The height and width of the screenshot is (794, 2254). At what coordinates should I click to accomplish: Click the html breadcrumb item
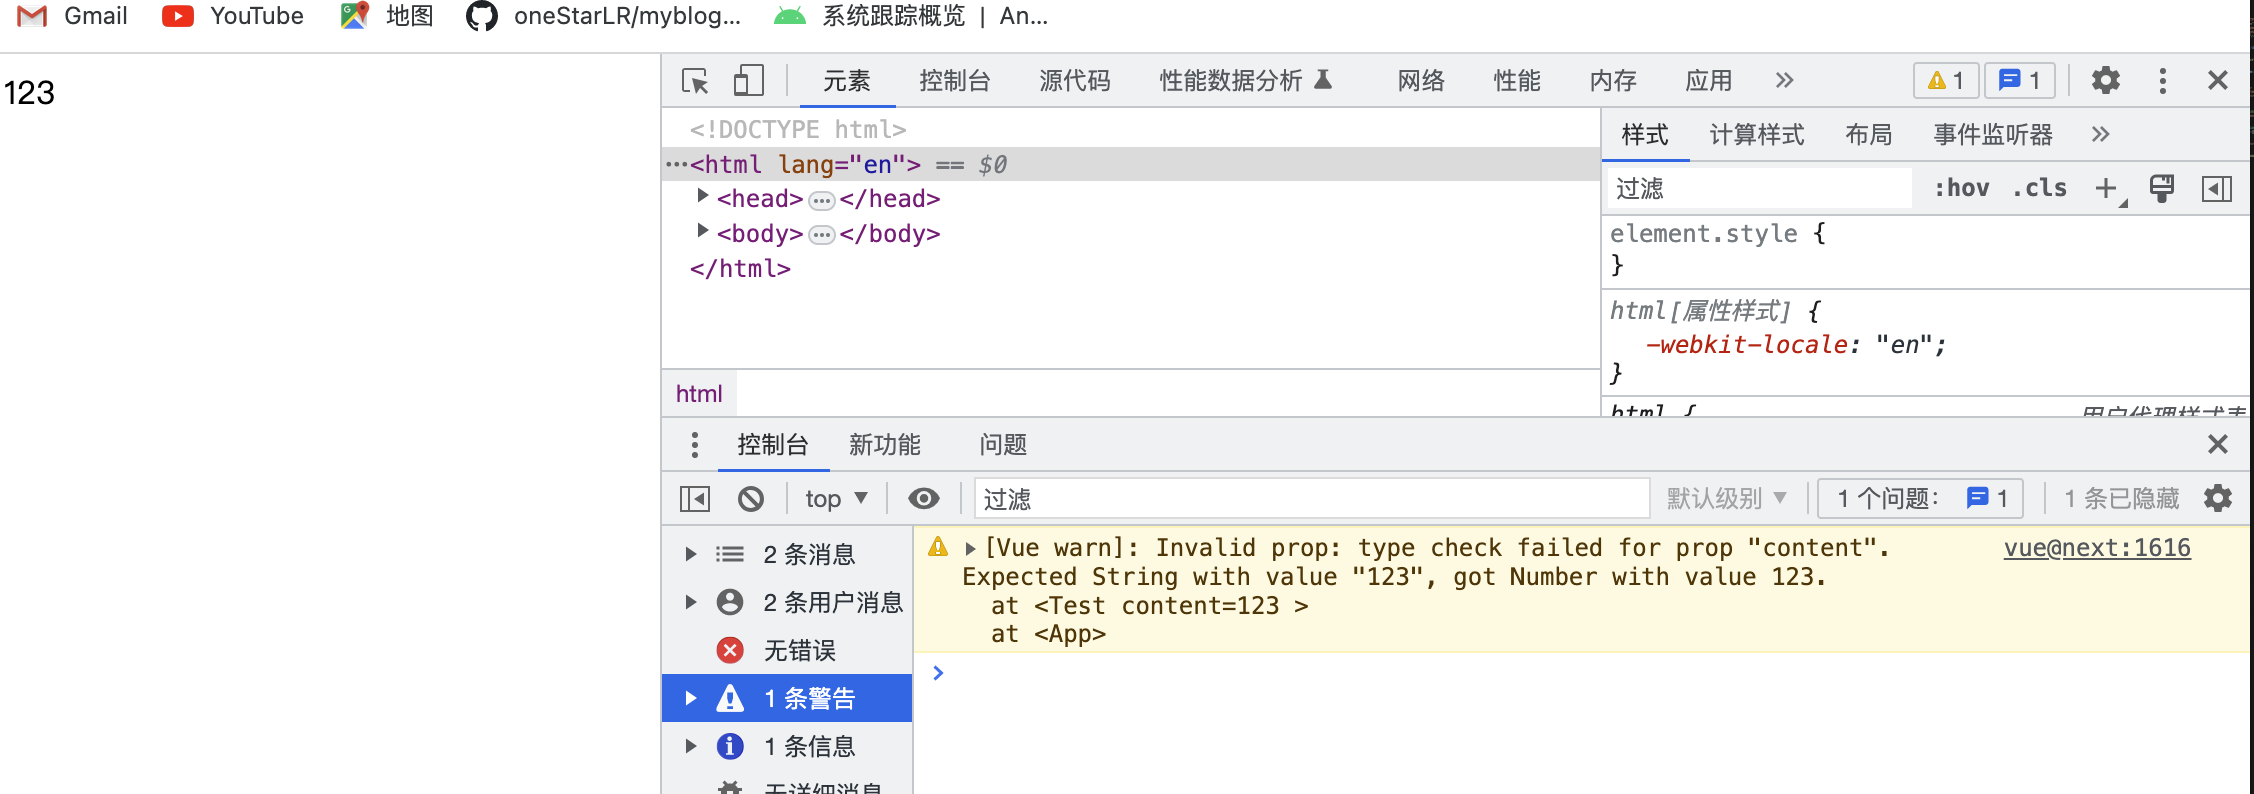point(699,394)
